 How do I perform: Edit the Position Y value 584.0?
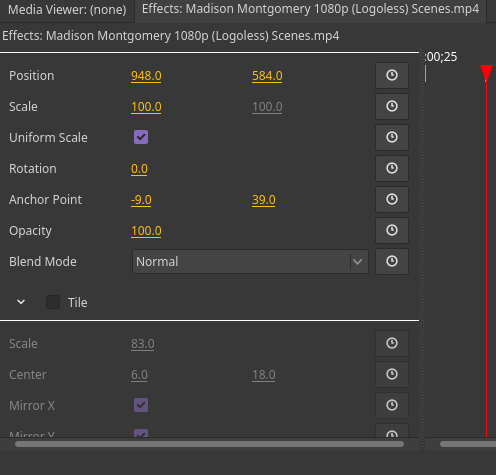click(267, 76)
